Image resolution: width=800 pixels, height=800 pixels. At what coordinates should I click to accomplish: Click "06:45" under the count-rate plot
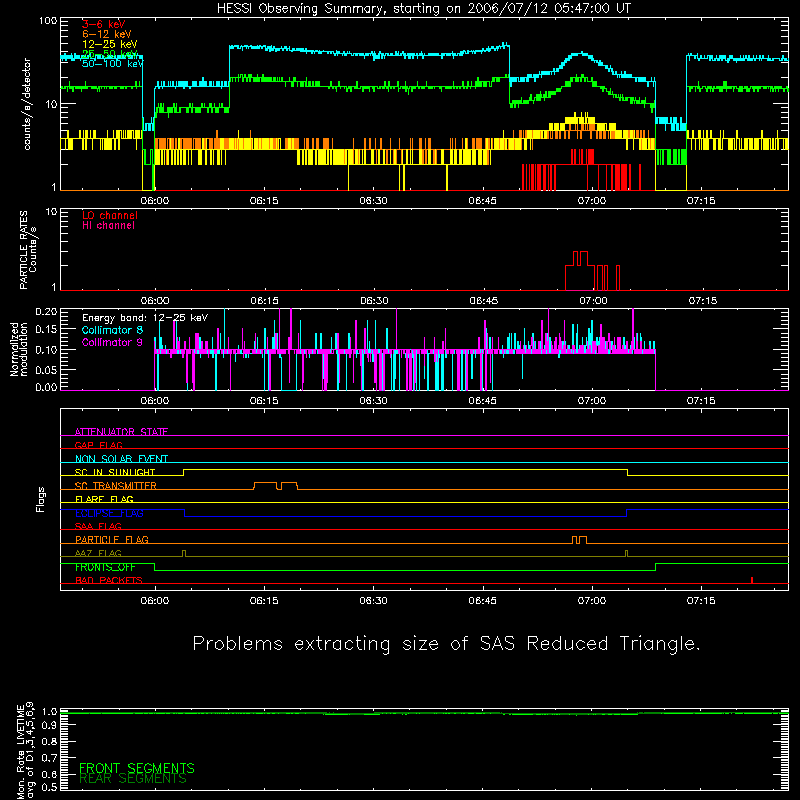point(483,201)
